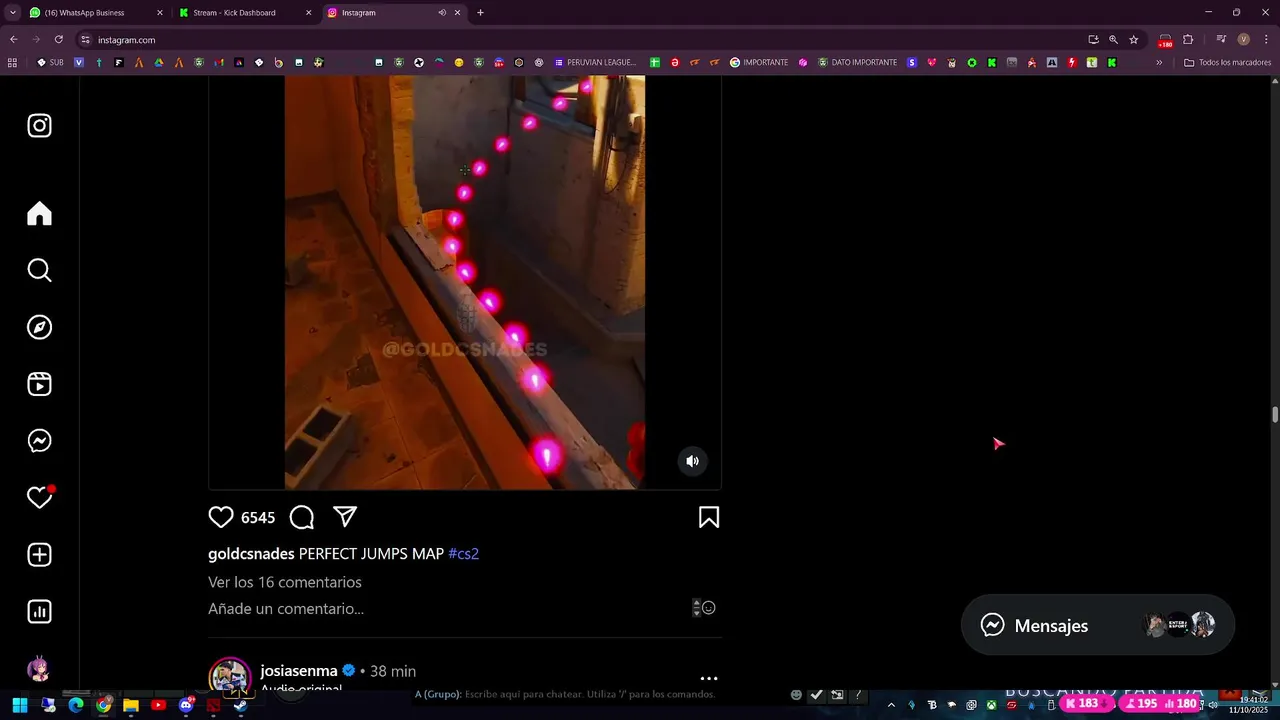Open Chrome apps grid icon
The width and height of the screenshot is (1280, 720).
12,63
